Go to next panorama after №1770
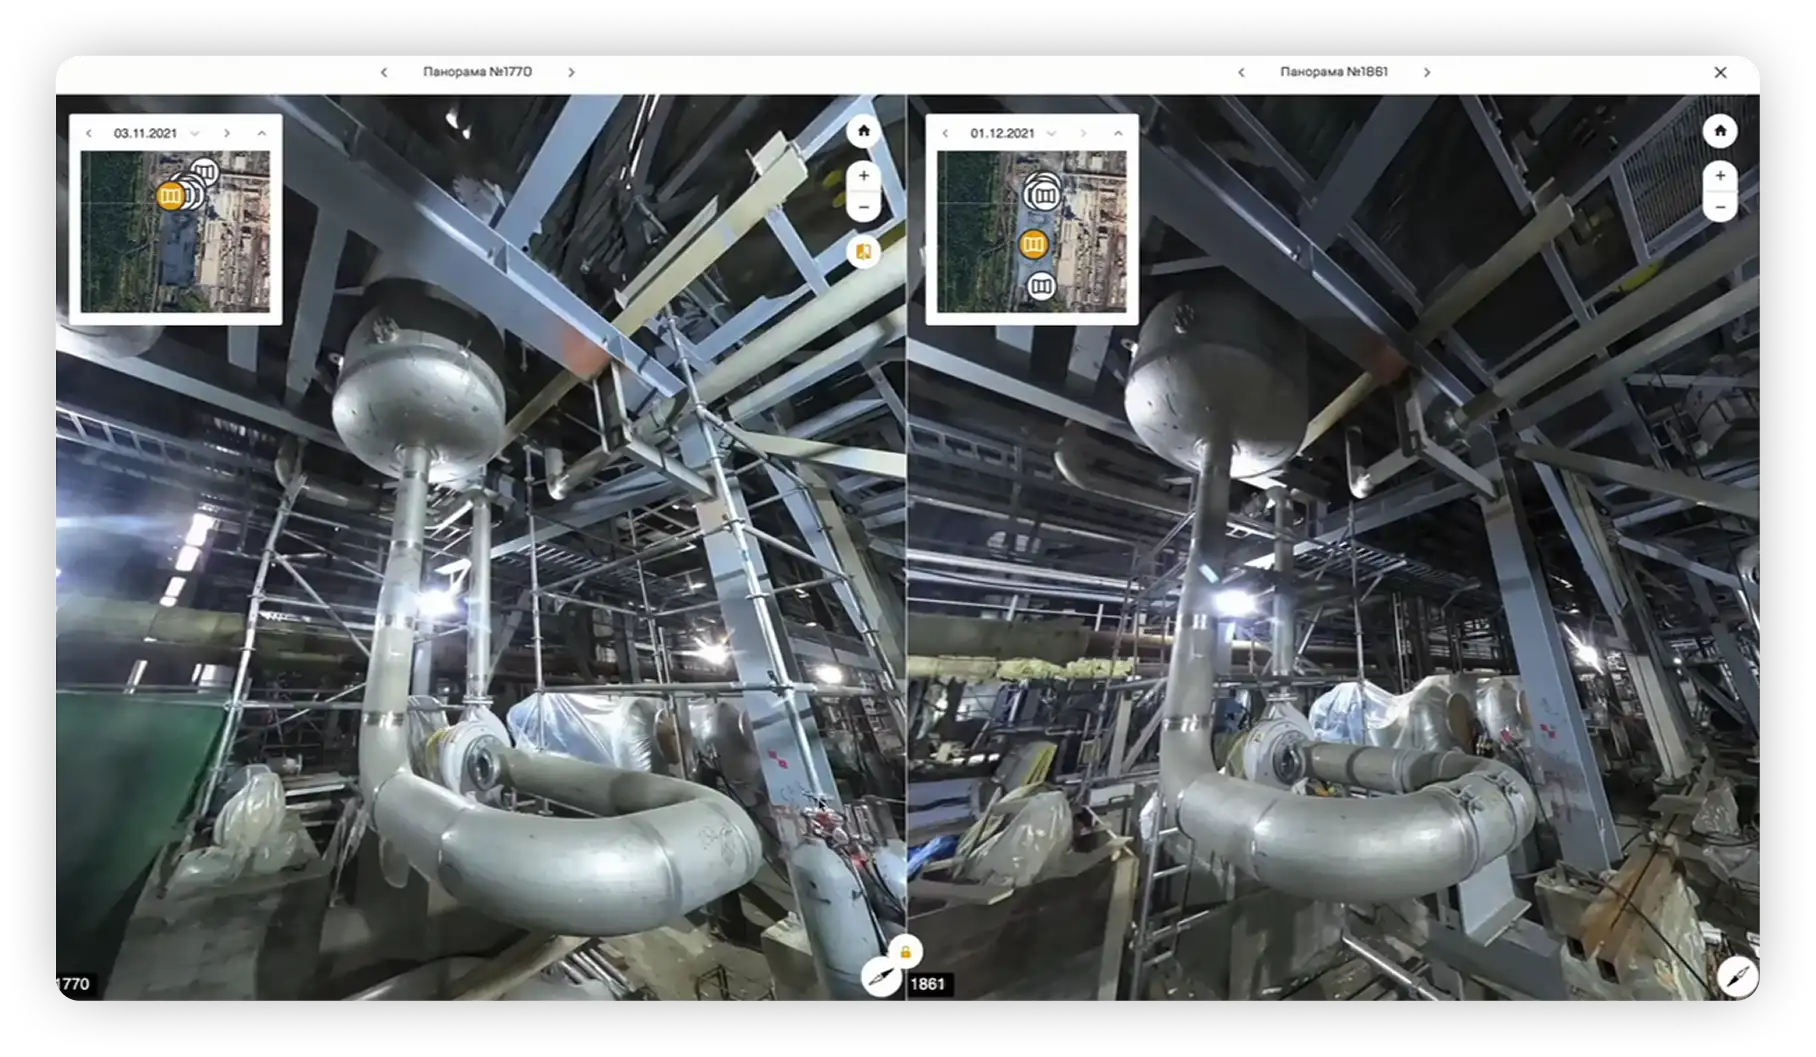Screen dimensions: 1816x1057 (571, 72)
